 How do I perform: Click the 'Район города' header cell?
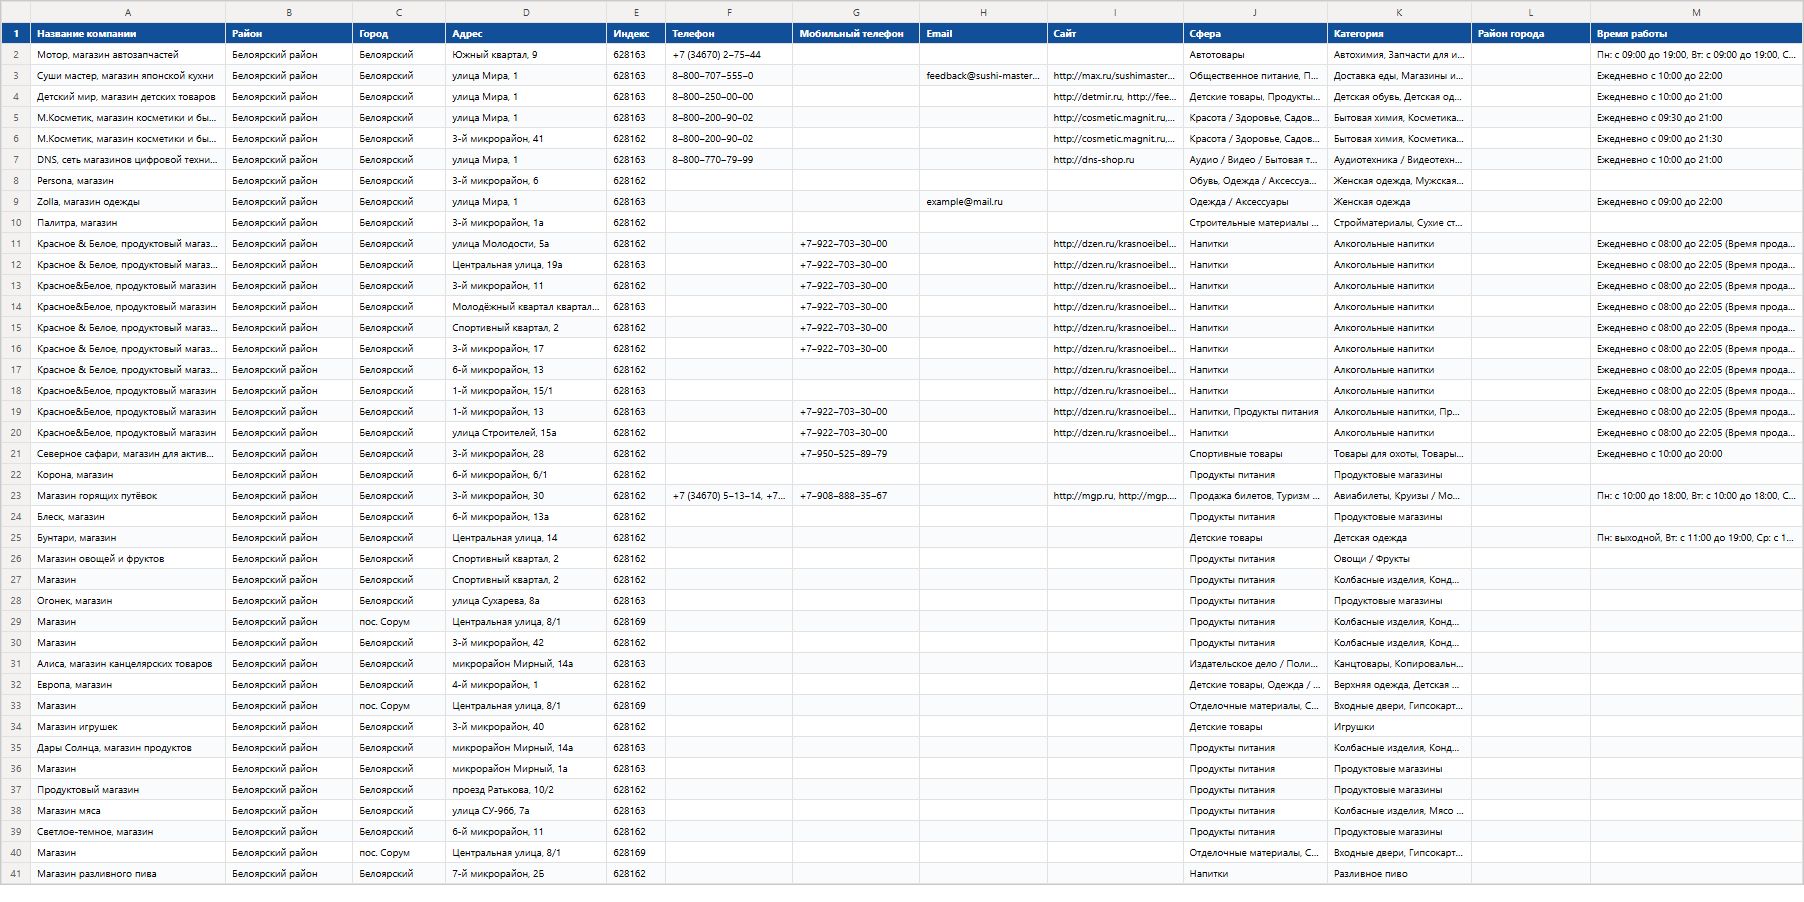[x=1531, y=34]
